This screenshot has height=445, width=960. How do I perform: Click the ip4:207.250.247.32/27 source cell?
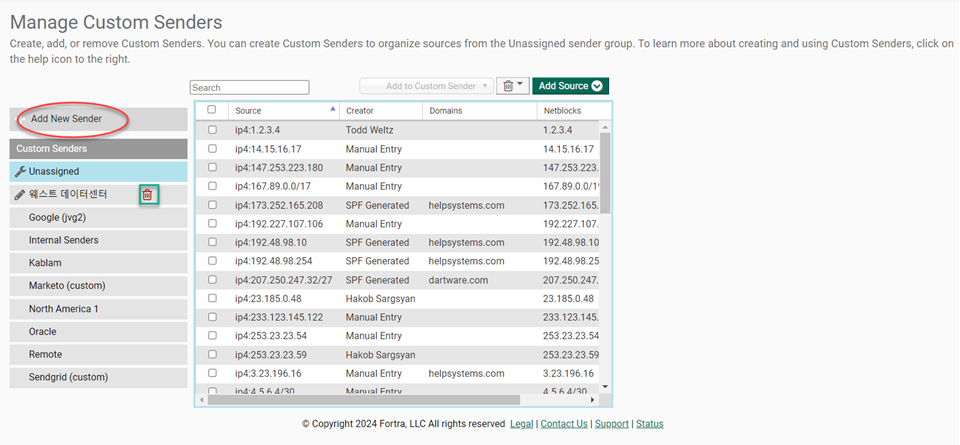[283, 280]
